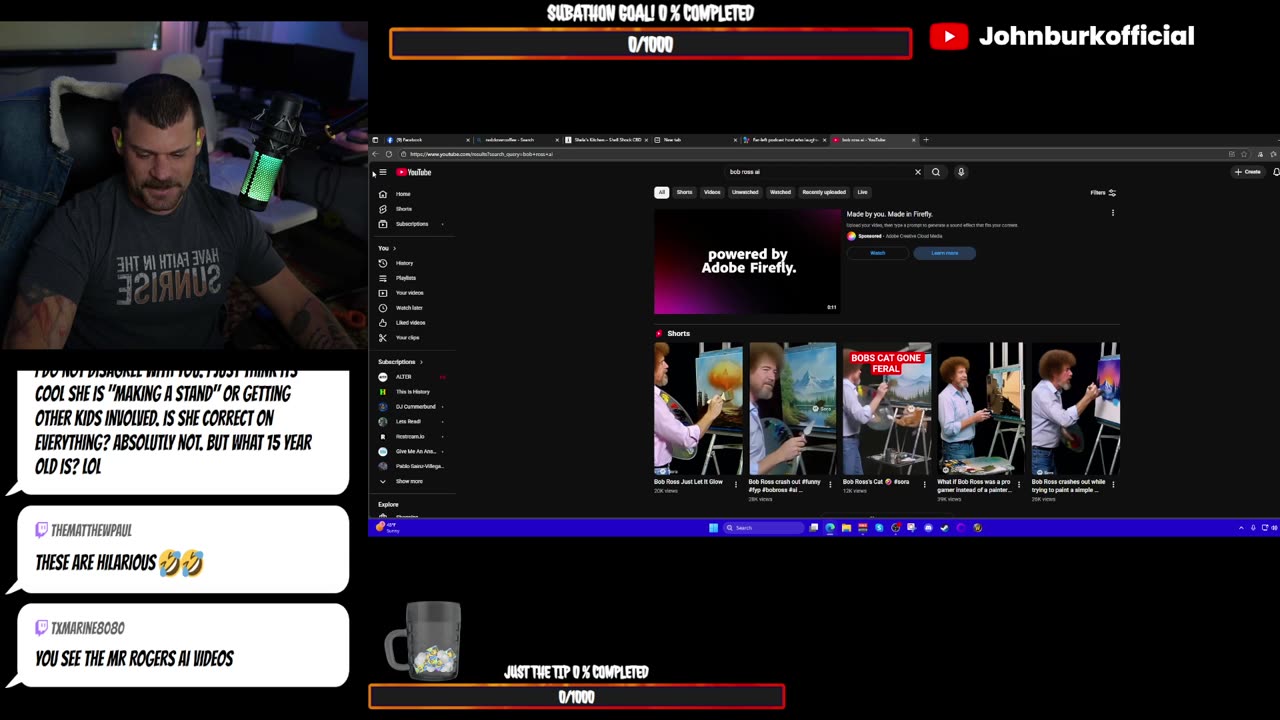Select the Videos filter chip
1280x720 pixels.
point(712,192)
